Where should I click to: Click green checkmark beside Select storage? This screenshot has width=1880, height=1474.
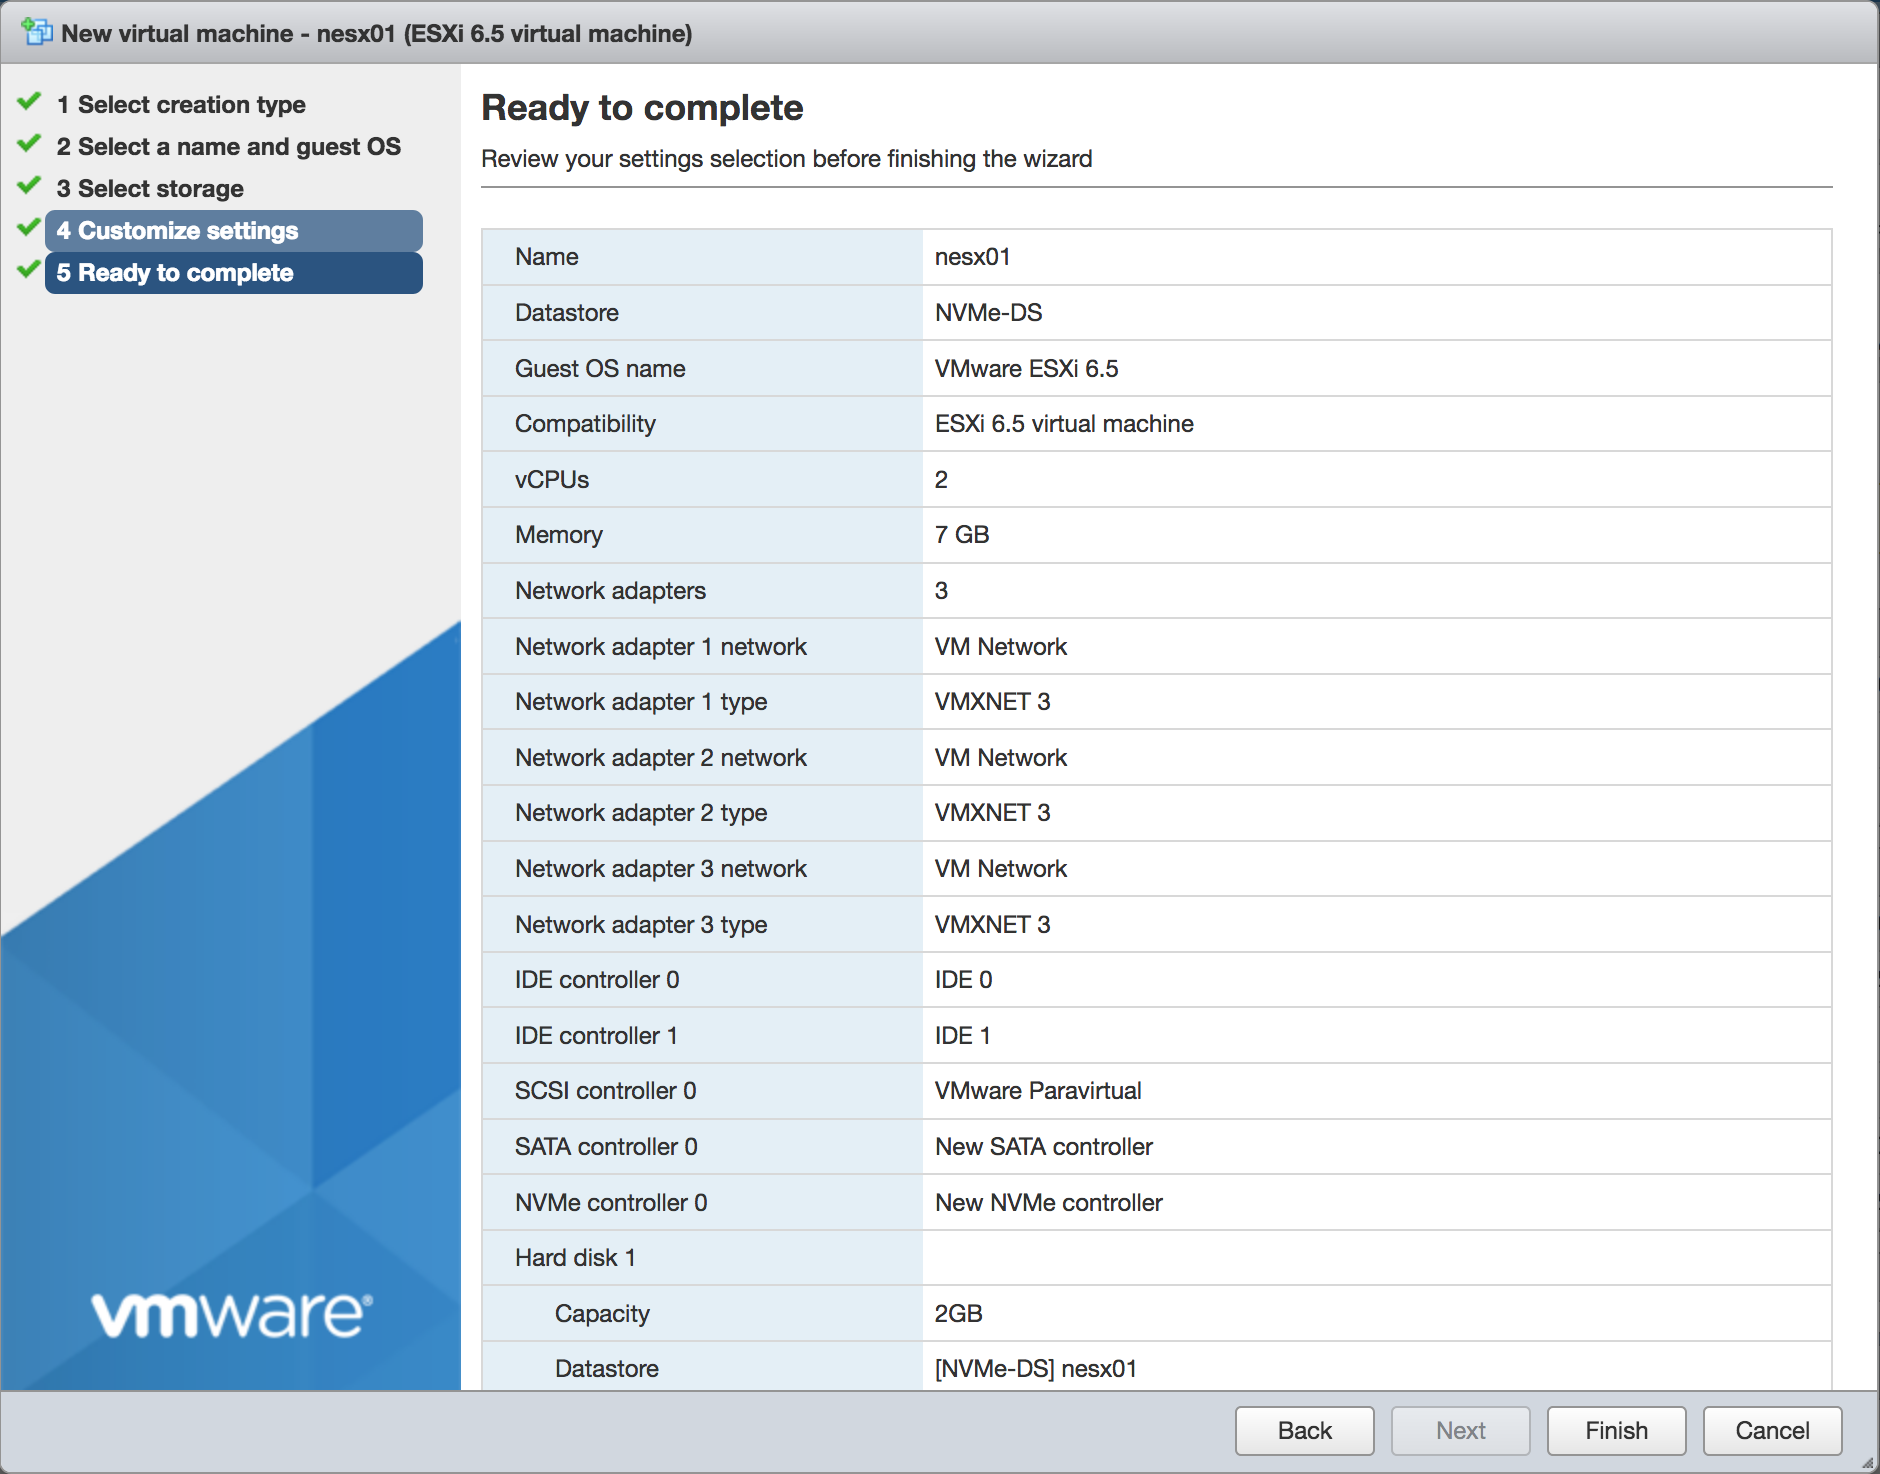tap(29, 185)
